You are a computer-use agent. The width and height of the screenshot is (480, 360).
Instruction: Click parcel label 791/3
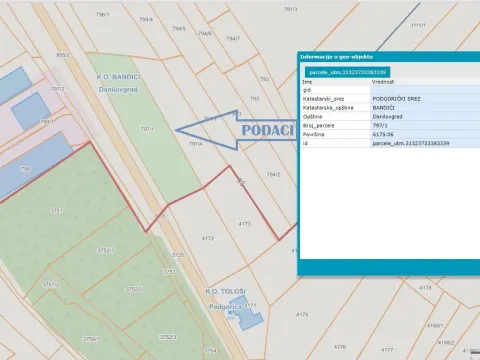pyautogui.click(x=290, y=9)
